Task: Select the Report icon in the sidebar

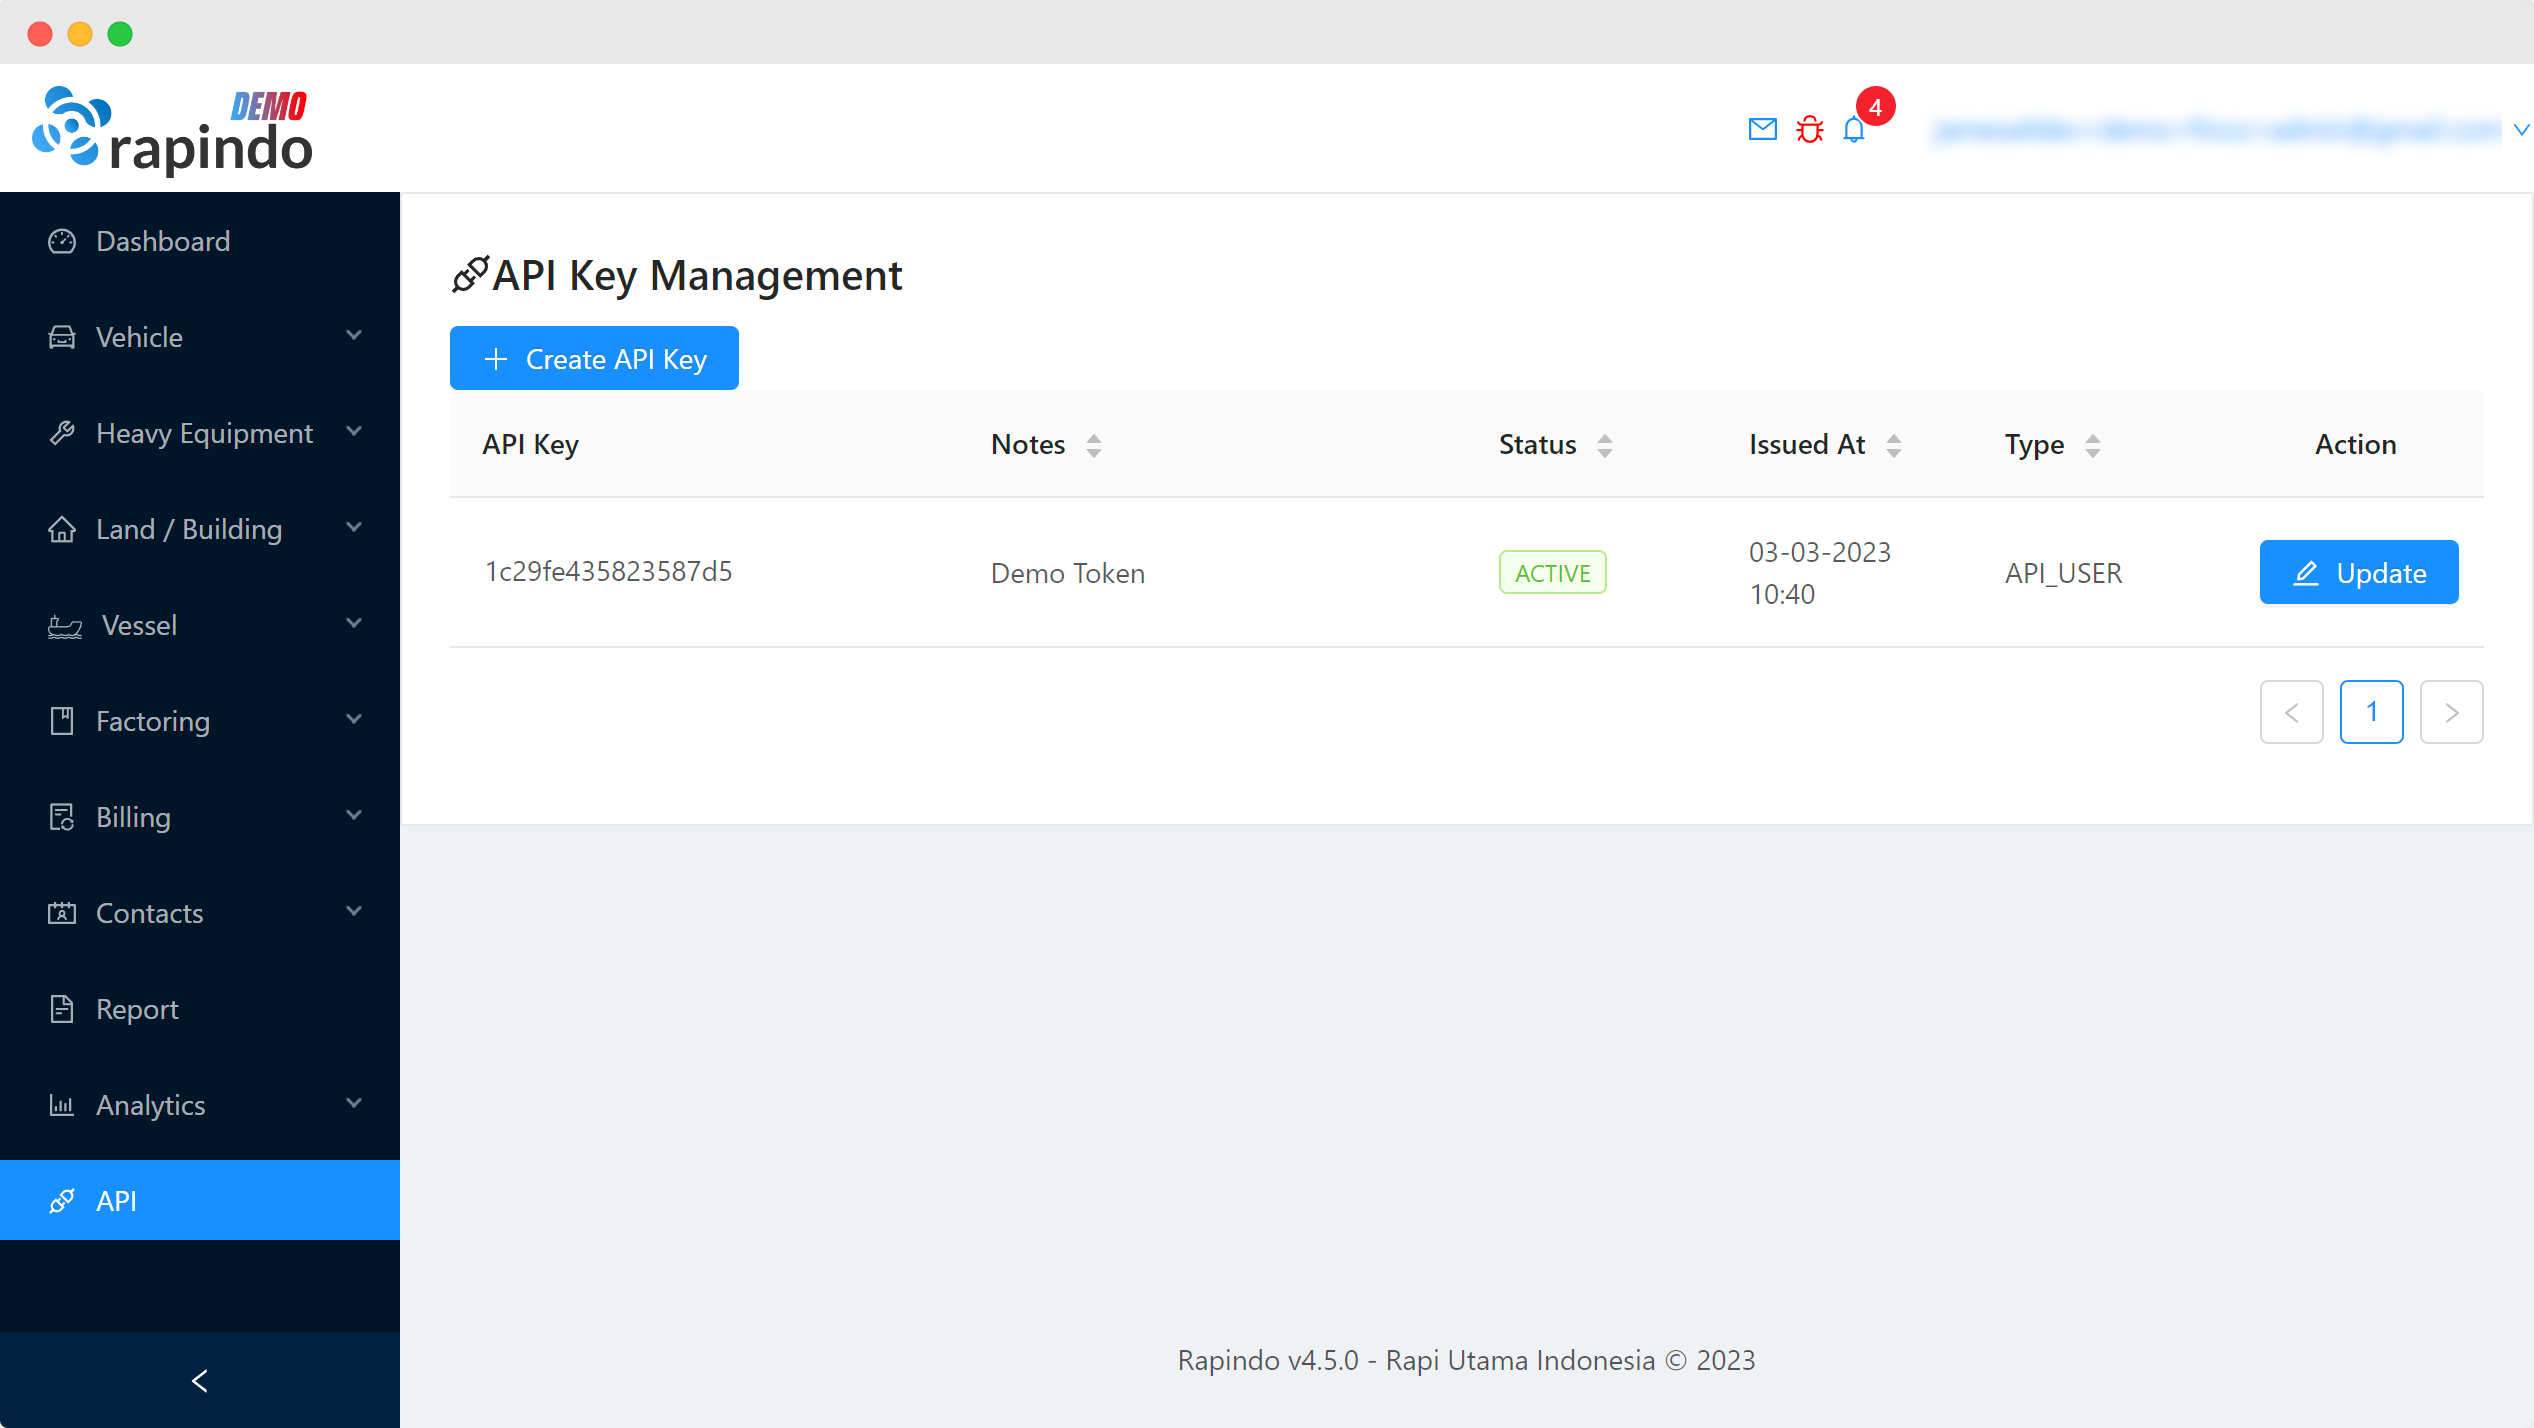Action: pos(62,1009)
